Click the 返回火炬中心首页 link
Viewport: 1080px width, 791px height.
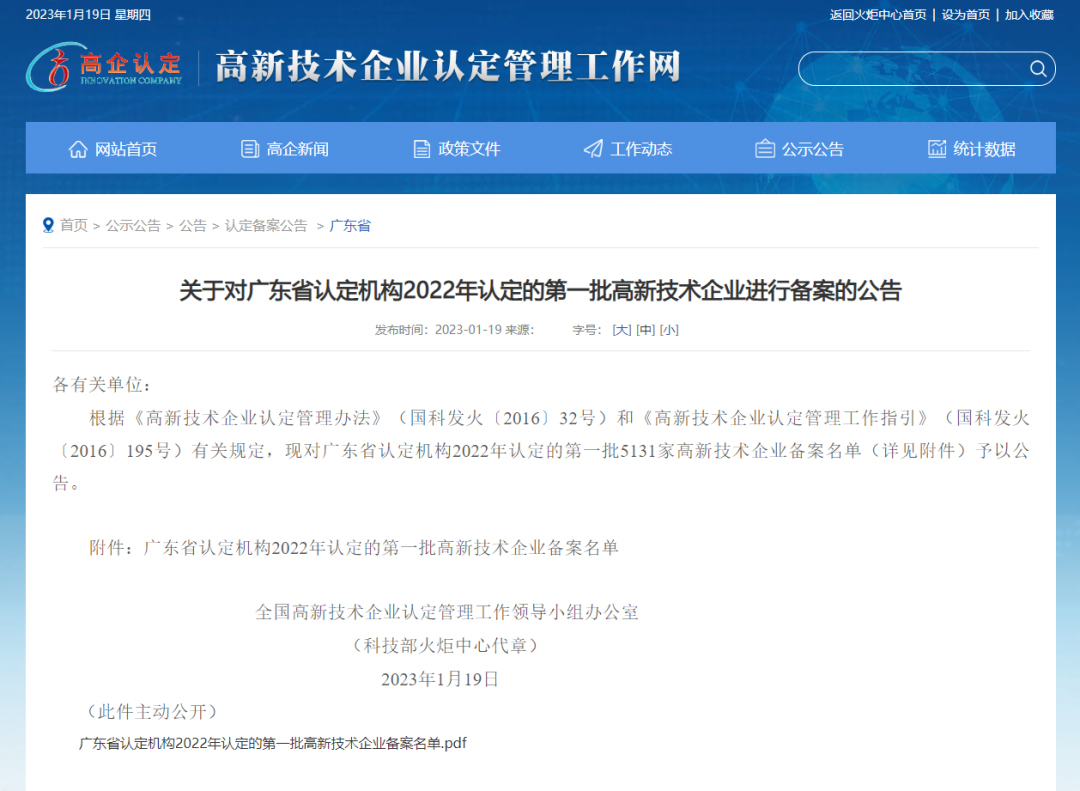[x=878, y=14]
